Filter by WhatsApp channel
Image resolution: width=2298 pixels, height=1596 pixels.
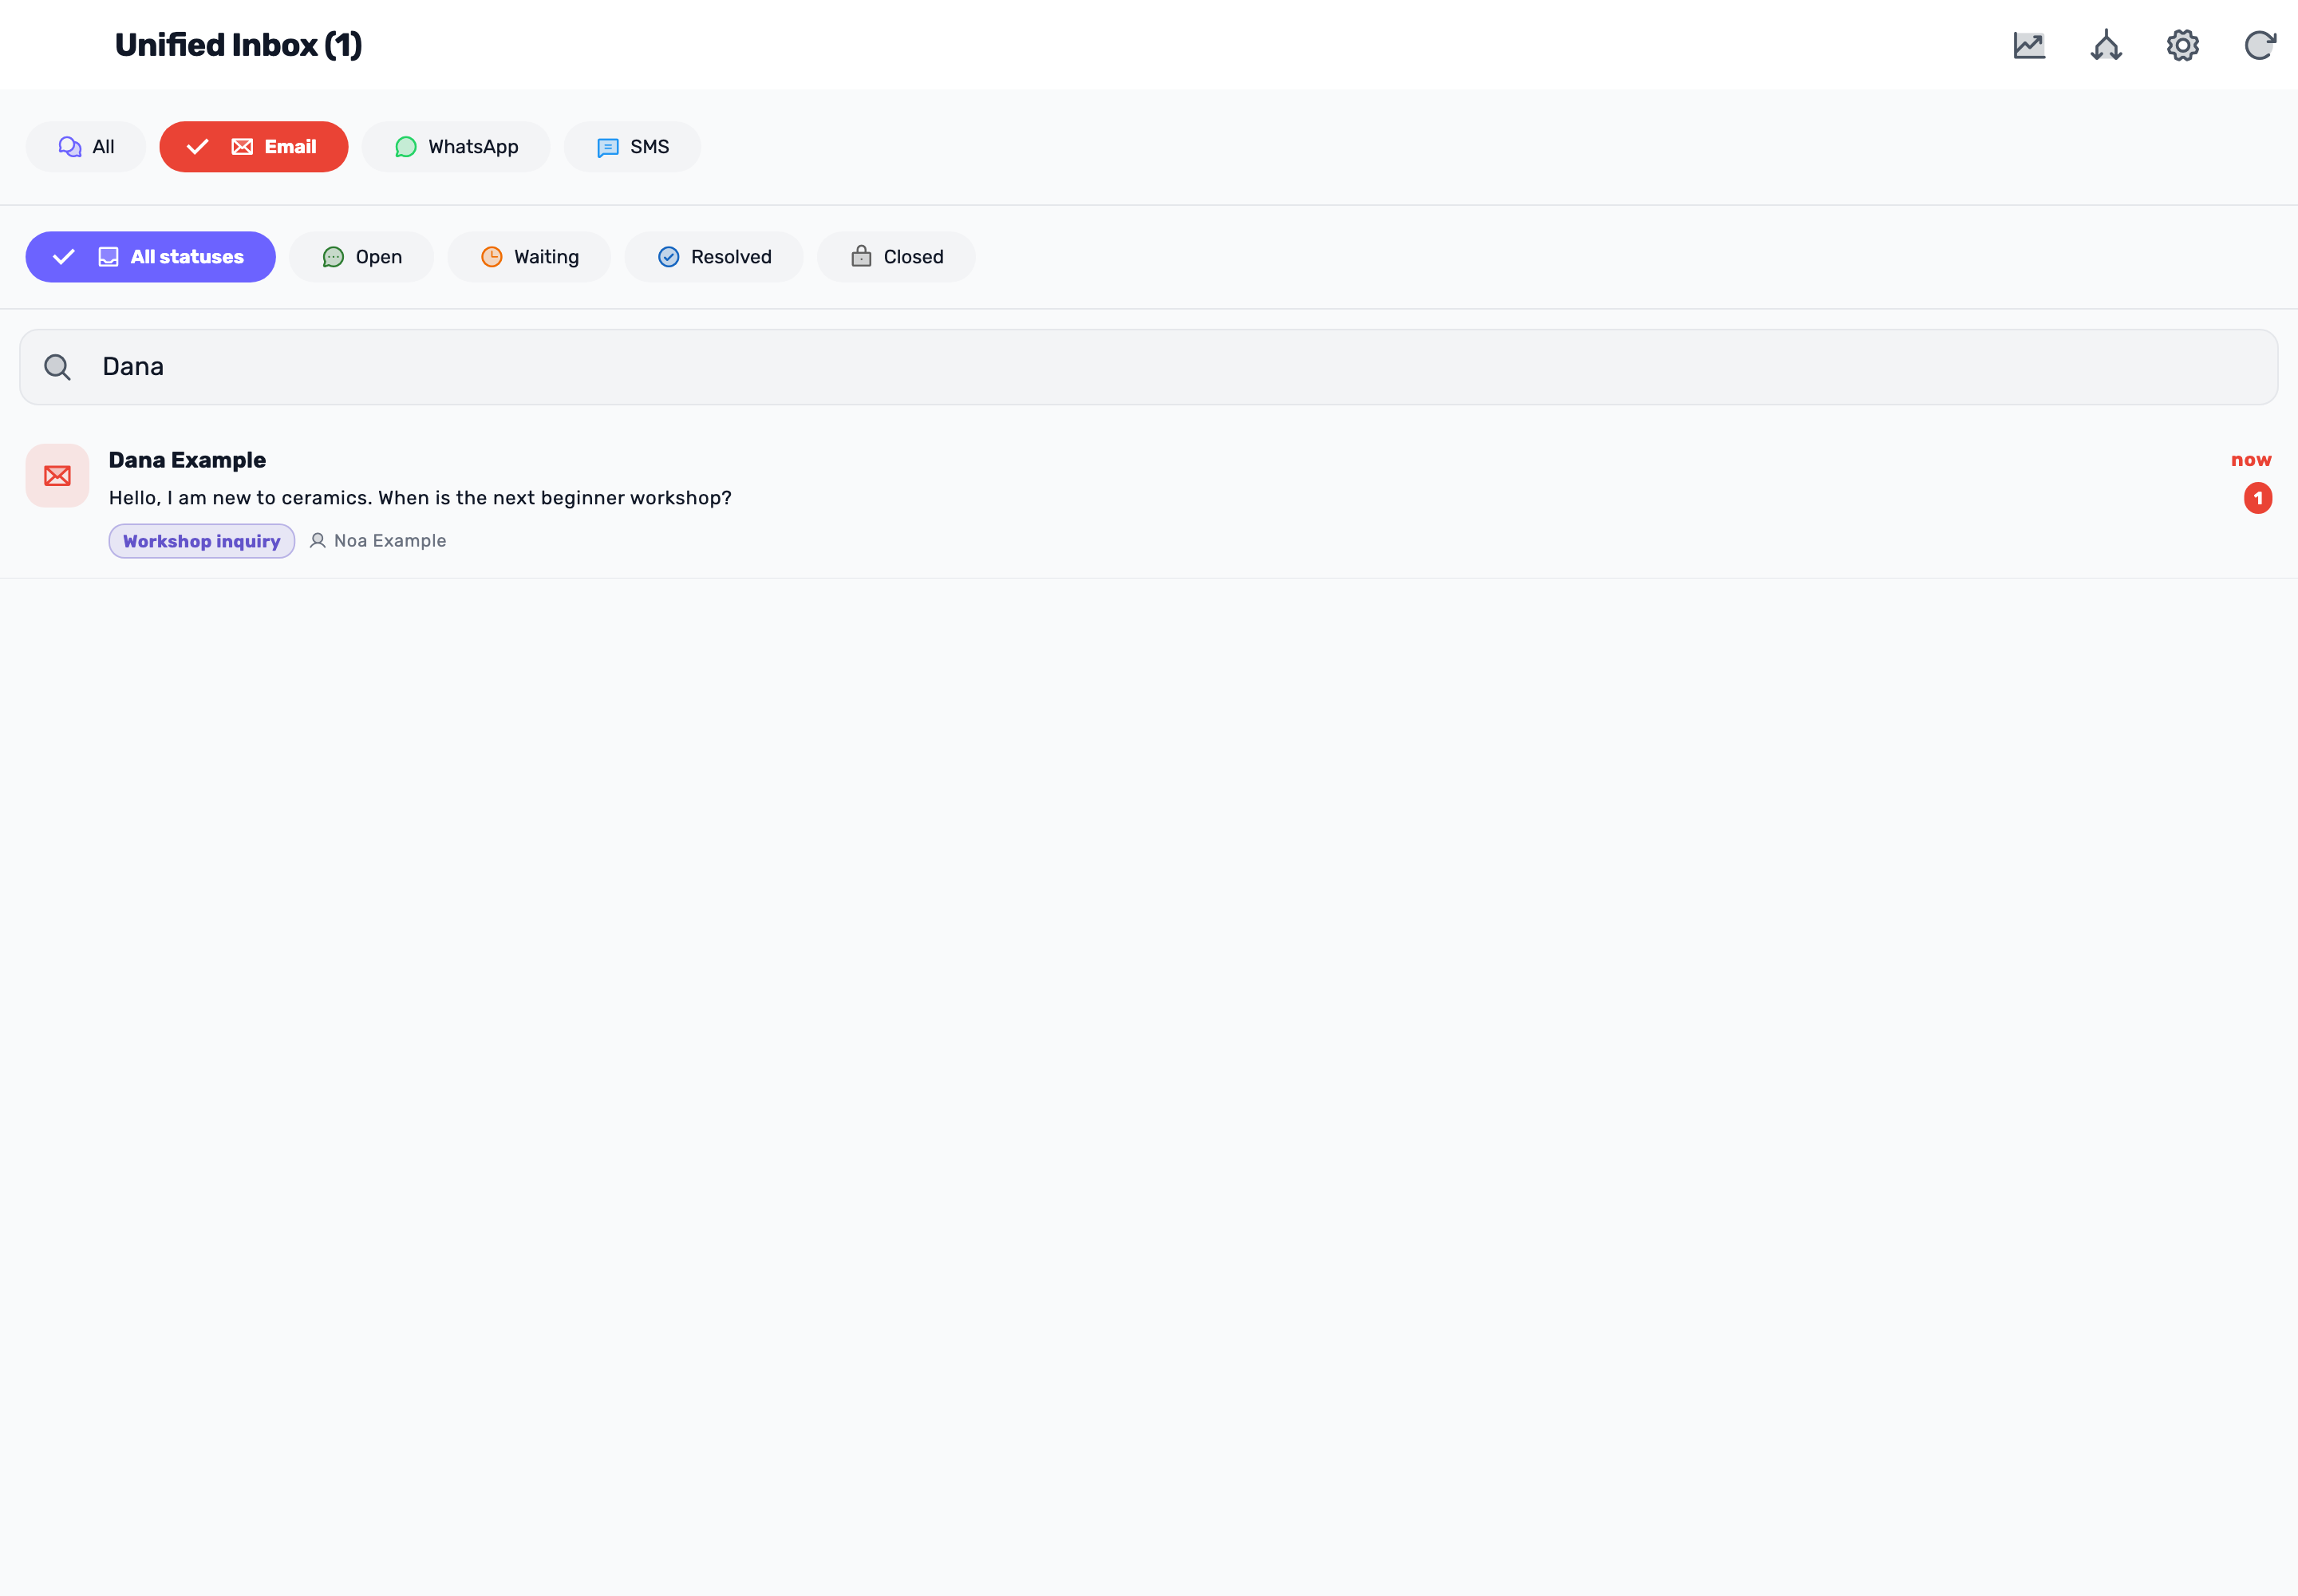pyautogui.click(x=456, y=147)
